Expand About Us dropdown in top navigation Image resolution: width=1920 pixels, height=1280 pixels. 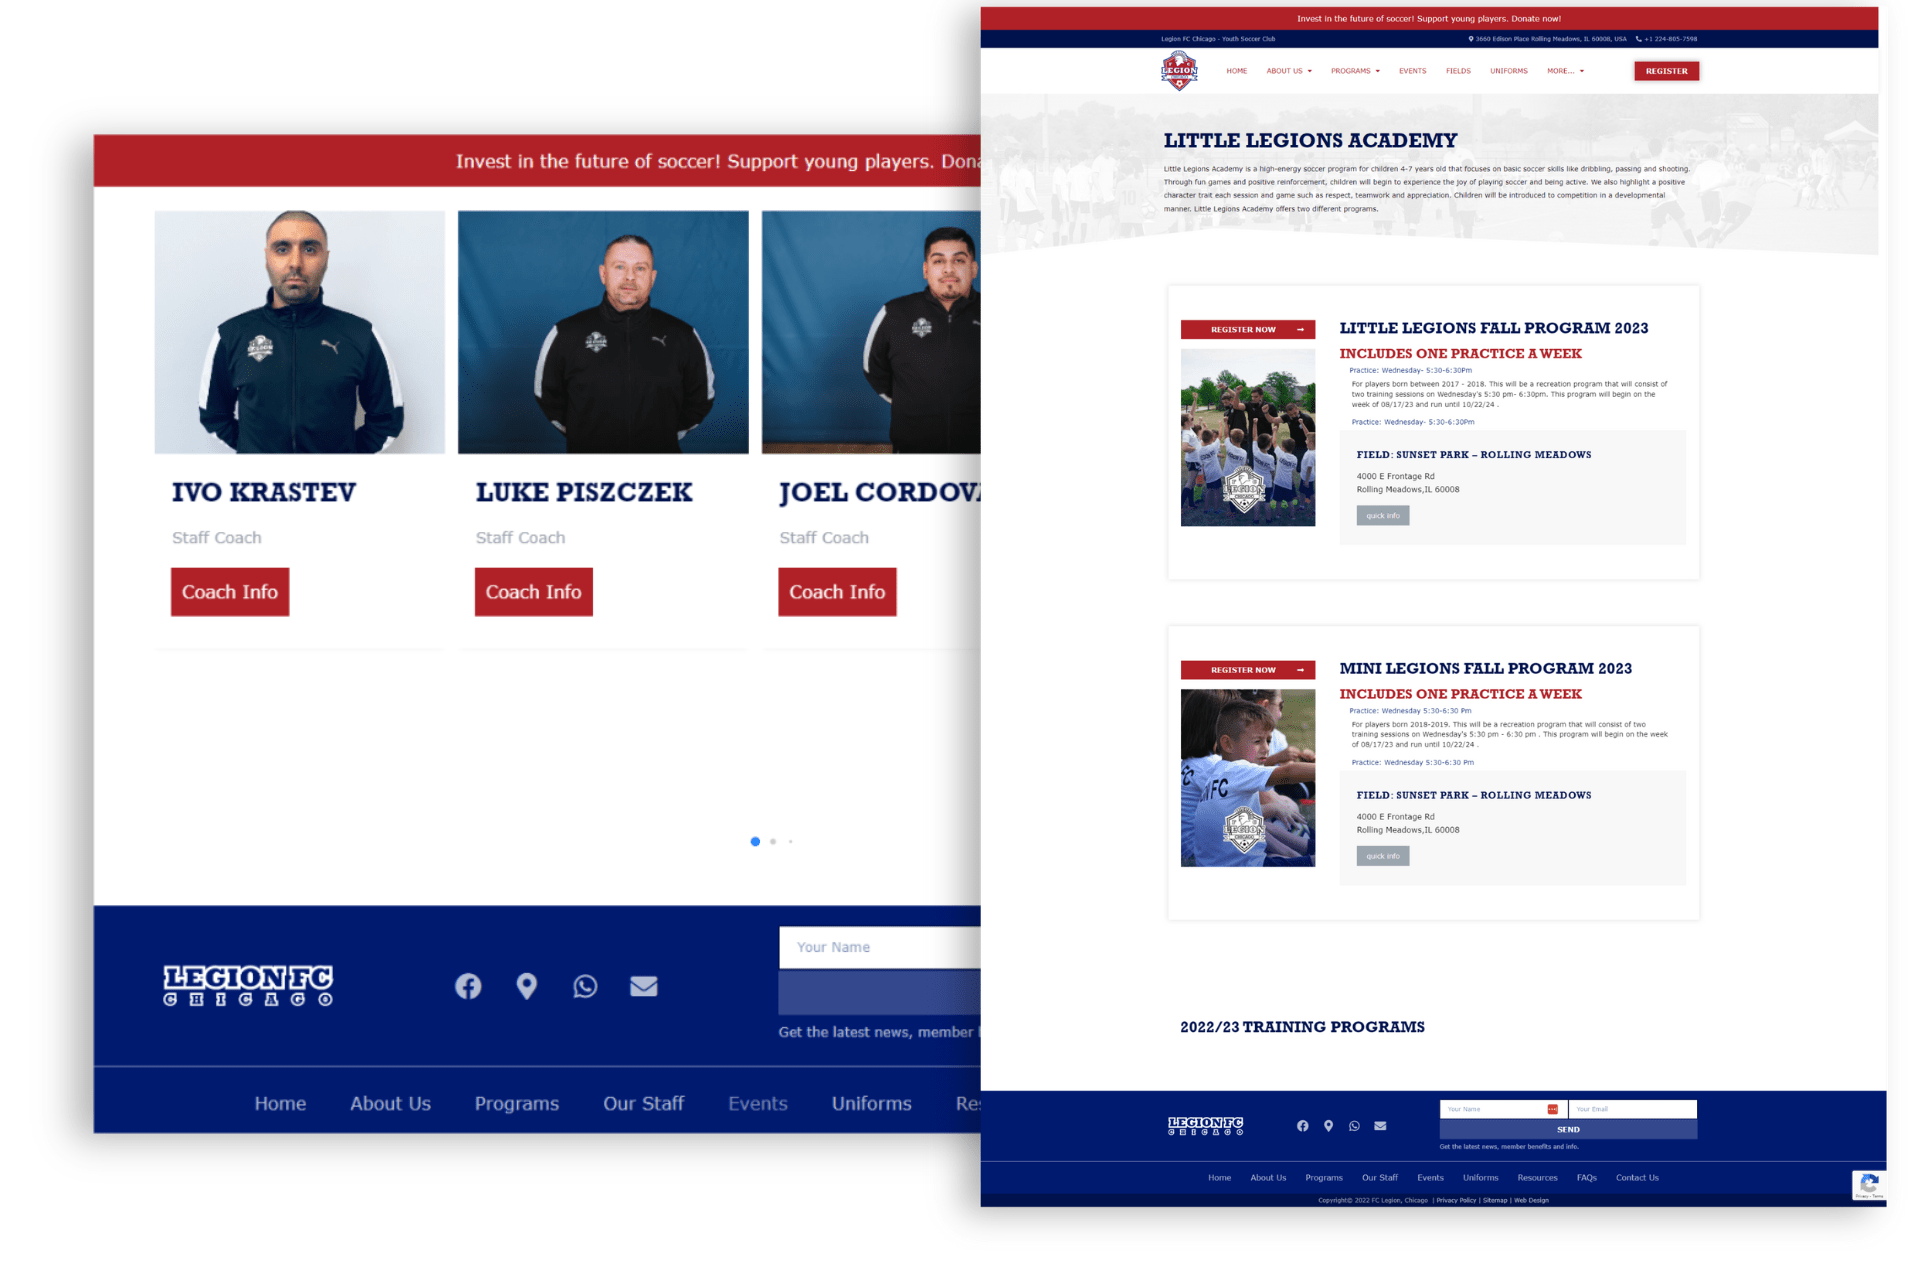tap(1289, 71)
